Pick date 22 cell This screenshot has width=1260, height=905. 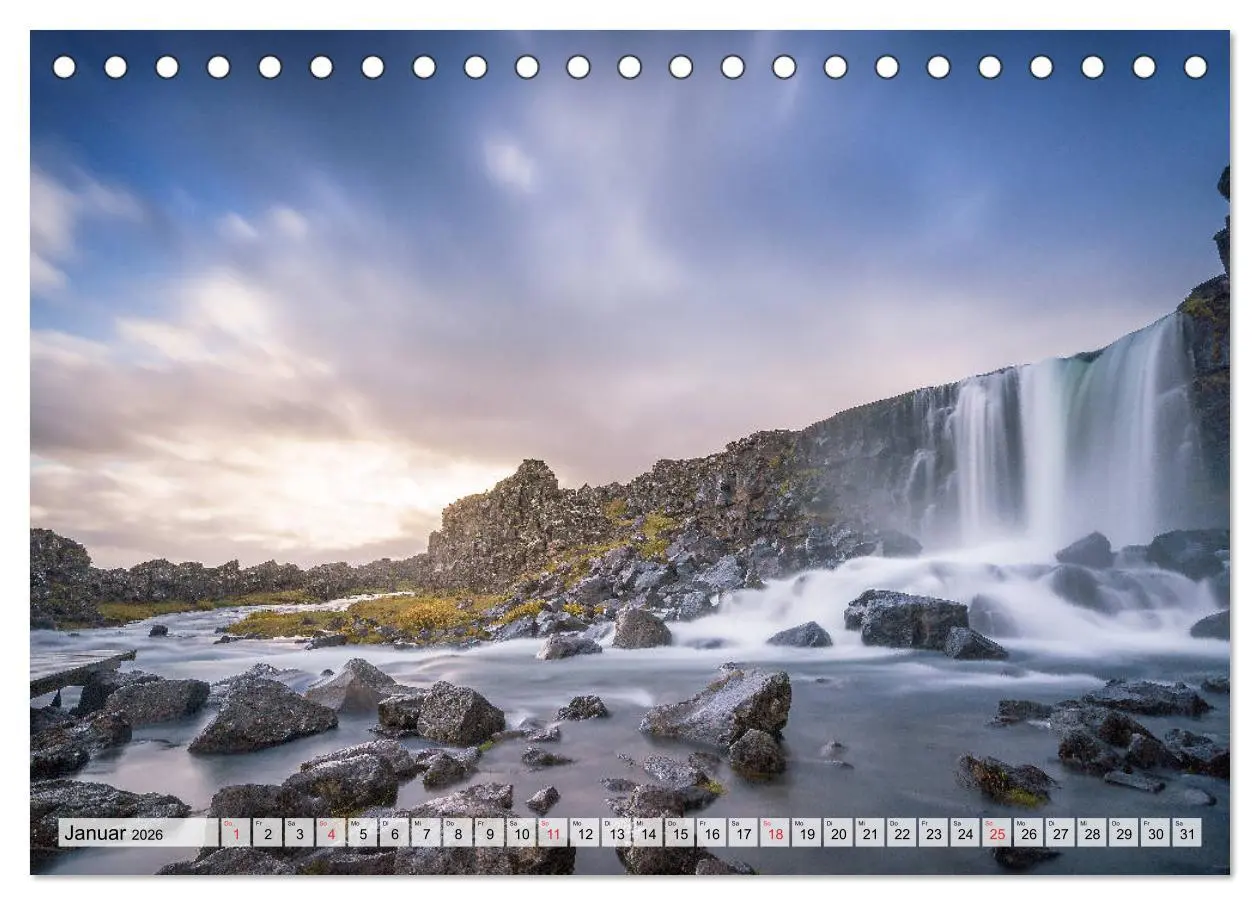901,833
